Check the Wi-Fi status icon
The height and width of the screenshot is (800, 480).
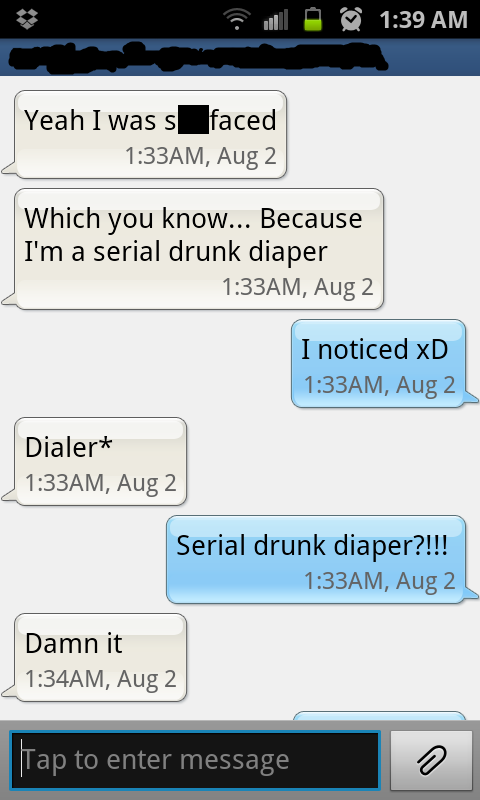tap(237, 19)
